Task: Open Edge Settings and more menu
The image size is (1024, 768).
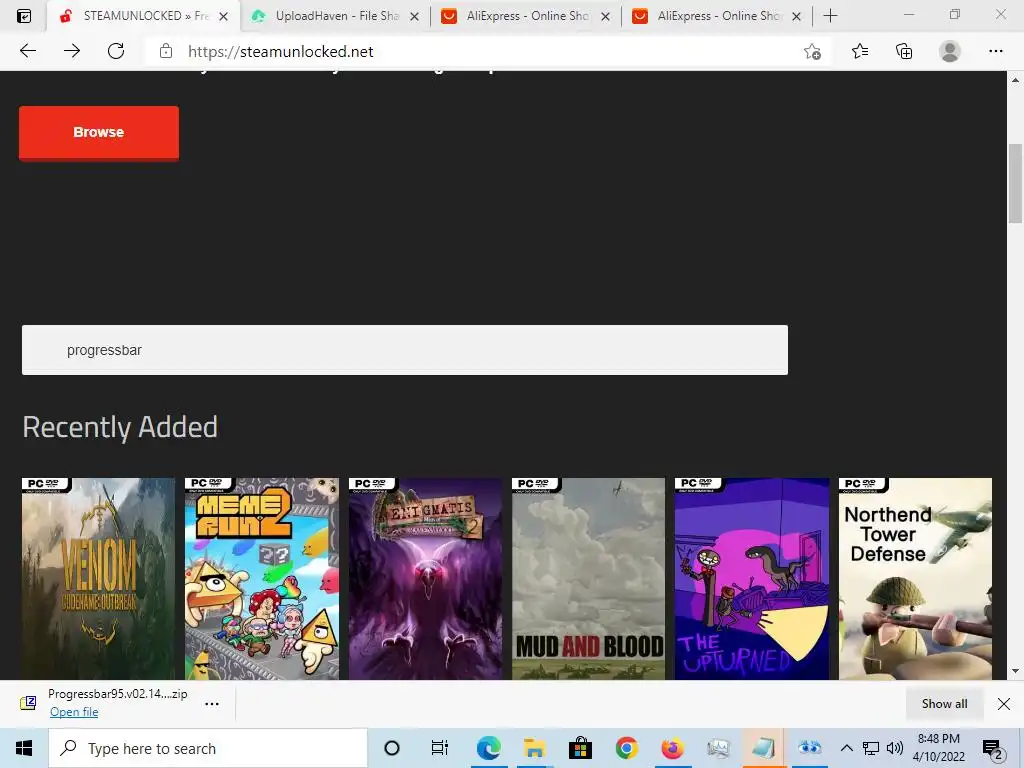Action: (995, 51)
